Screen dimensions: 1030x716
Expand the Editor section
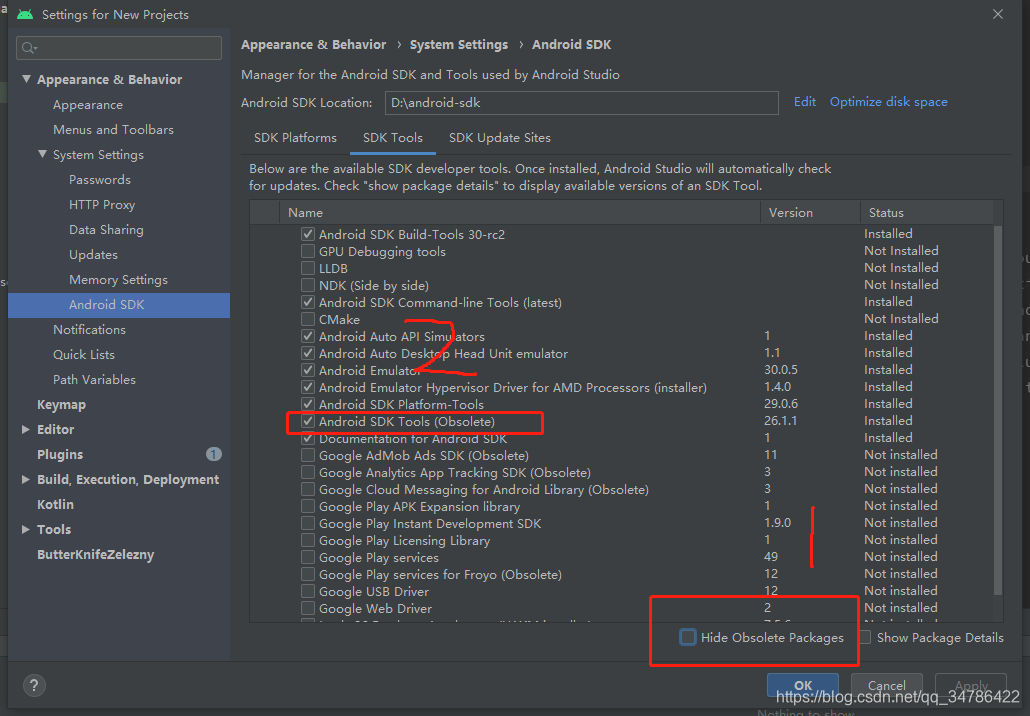pos(26,429)
